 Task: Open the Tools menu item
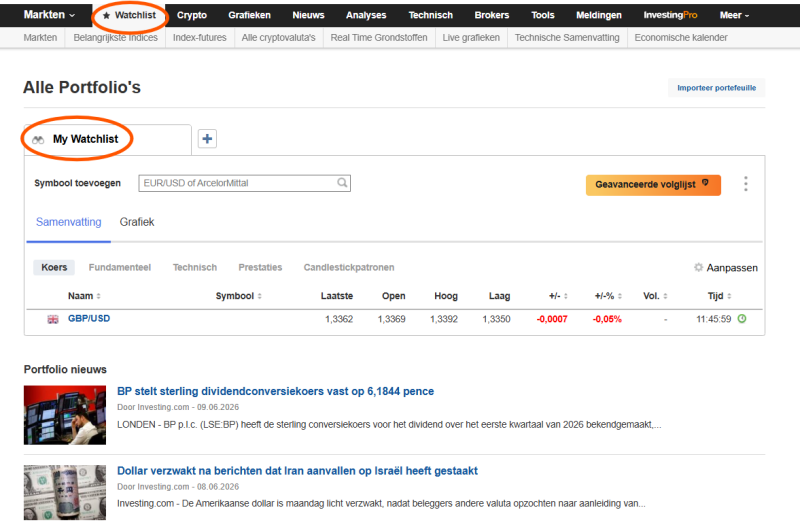pos(542,15)
